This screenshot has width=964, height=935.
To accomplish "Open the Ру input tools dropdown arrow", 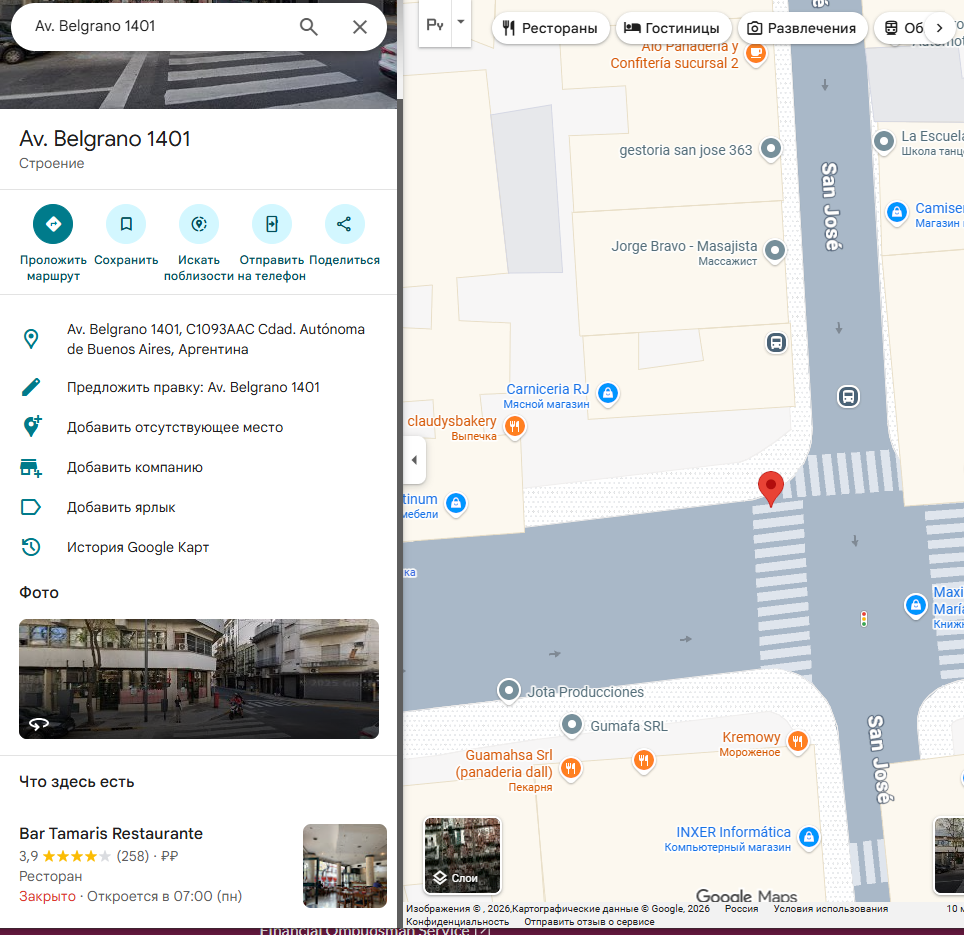I will click(x=461, y=23).
